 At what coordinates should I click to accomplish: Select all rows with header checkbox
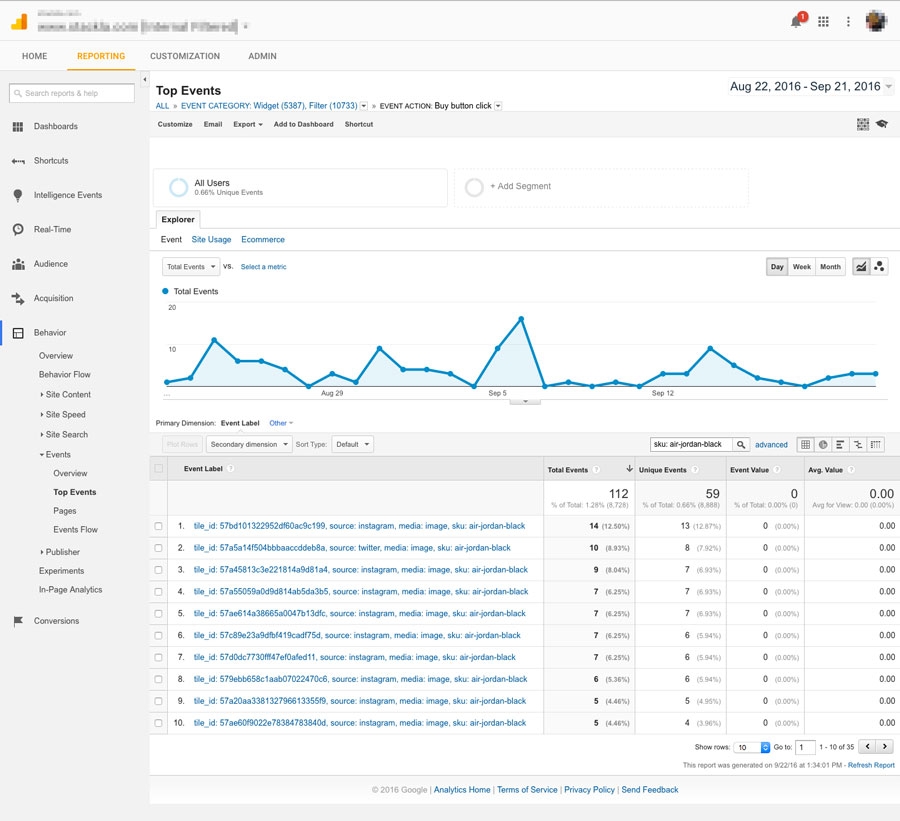tap(158, 468)
